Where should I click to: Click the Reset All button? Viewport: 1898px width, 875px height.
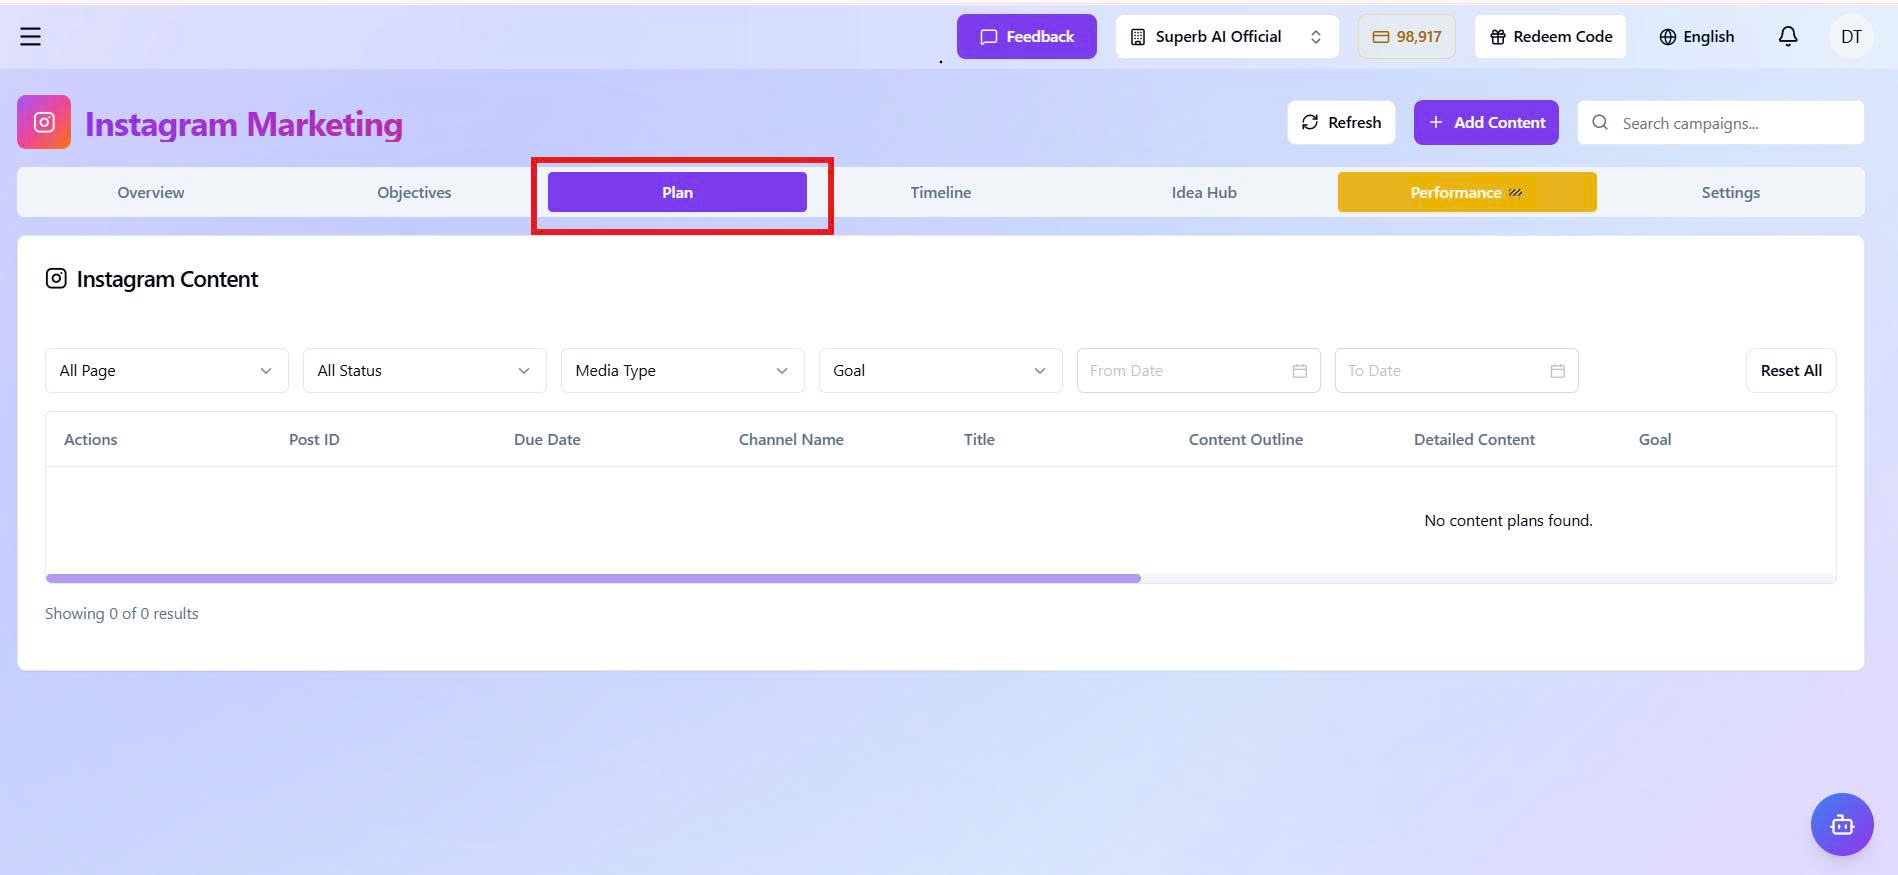pos(1790,371)
